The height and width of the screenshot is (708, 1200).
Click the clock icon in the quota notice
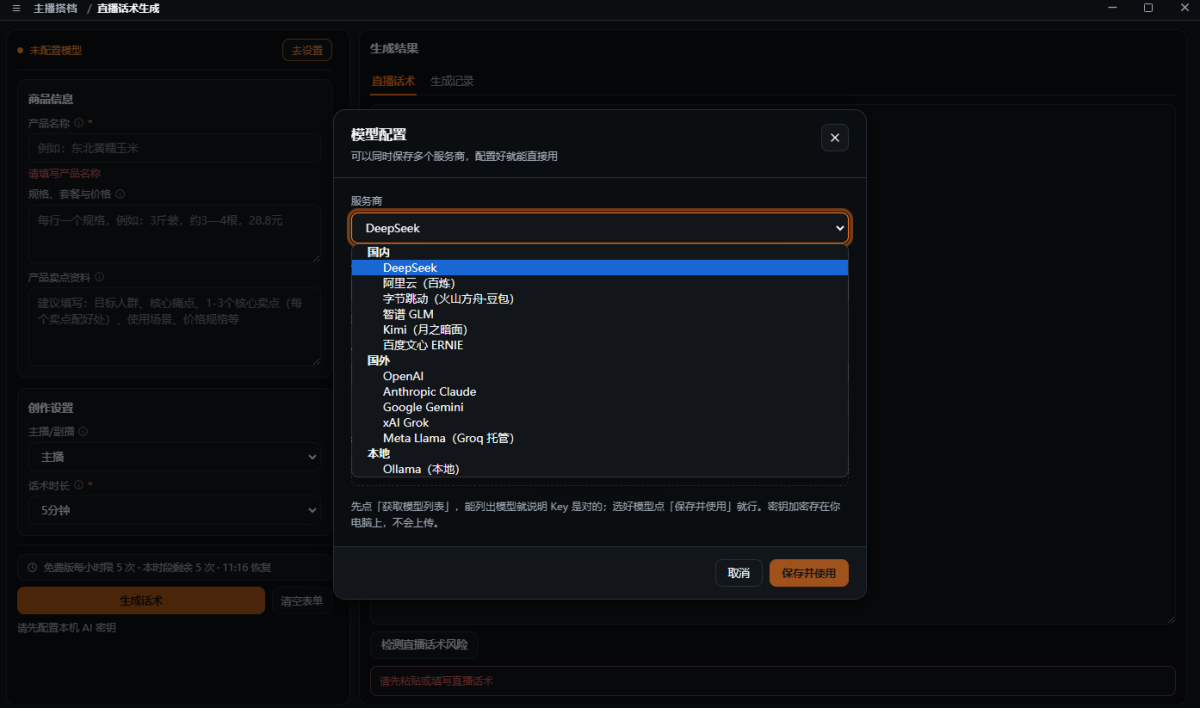click(x=32, y=567)
